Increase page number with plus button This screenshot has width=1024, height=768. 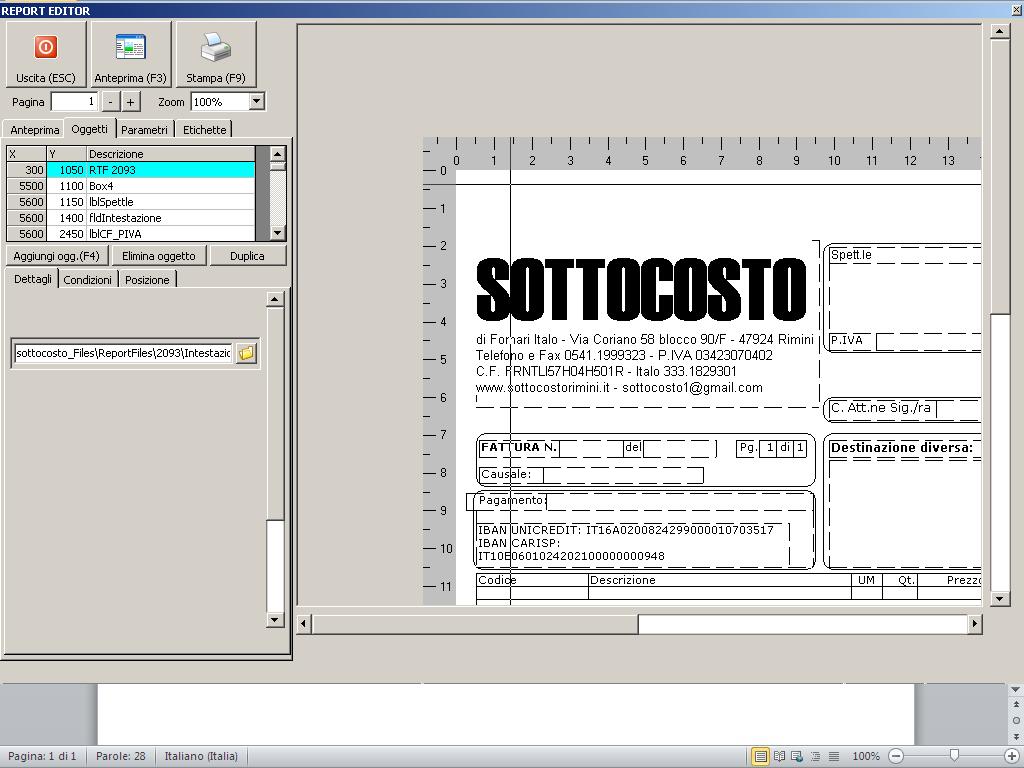(x=131, y=101)
